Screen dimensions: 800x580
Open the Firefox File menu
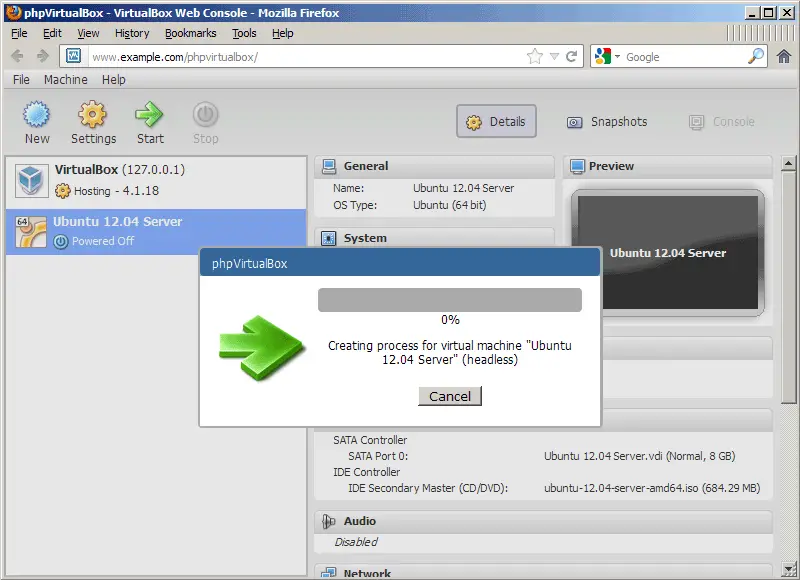click(x=19, y=33)
